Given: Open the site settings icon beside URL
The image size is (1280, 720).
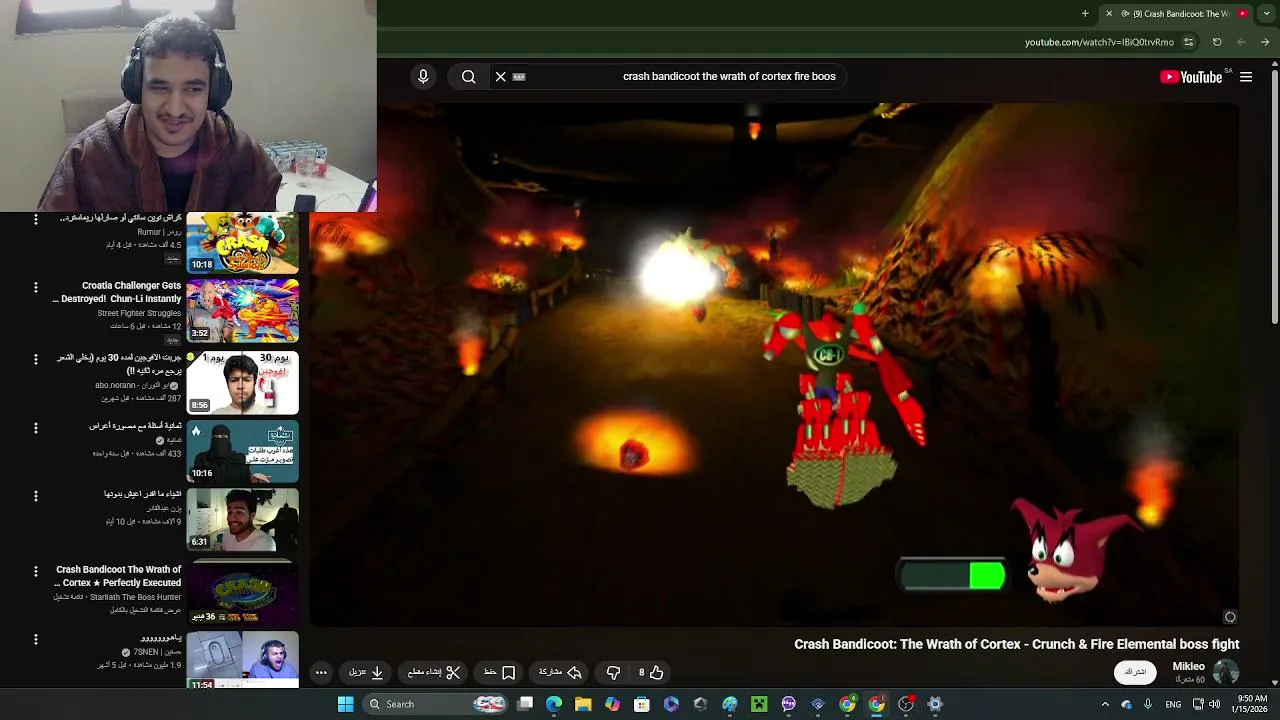Looking at the screenshot, I should 1188,42.
